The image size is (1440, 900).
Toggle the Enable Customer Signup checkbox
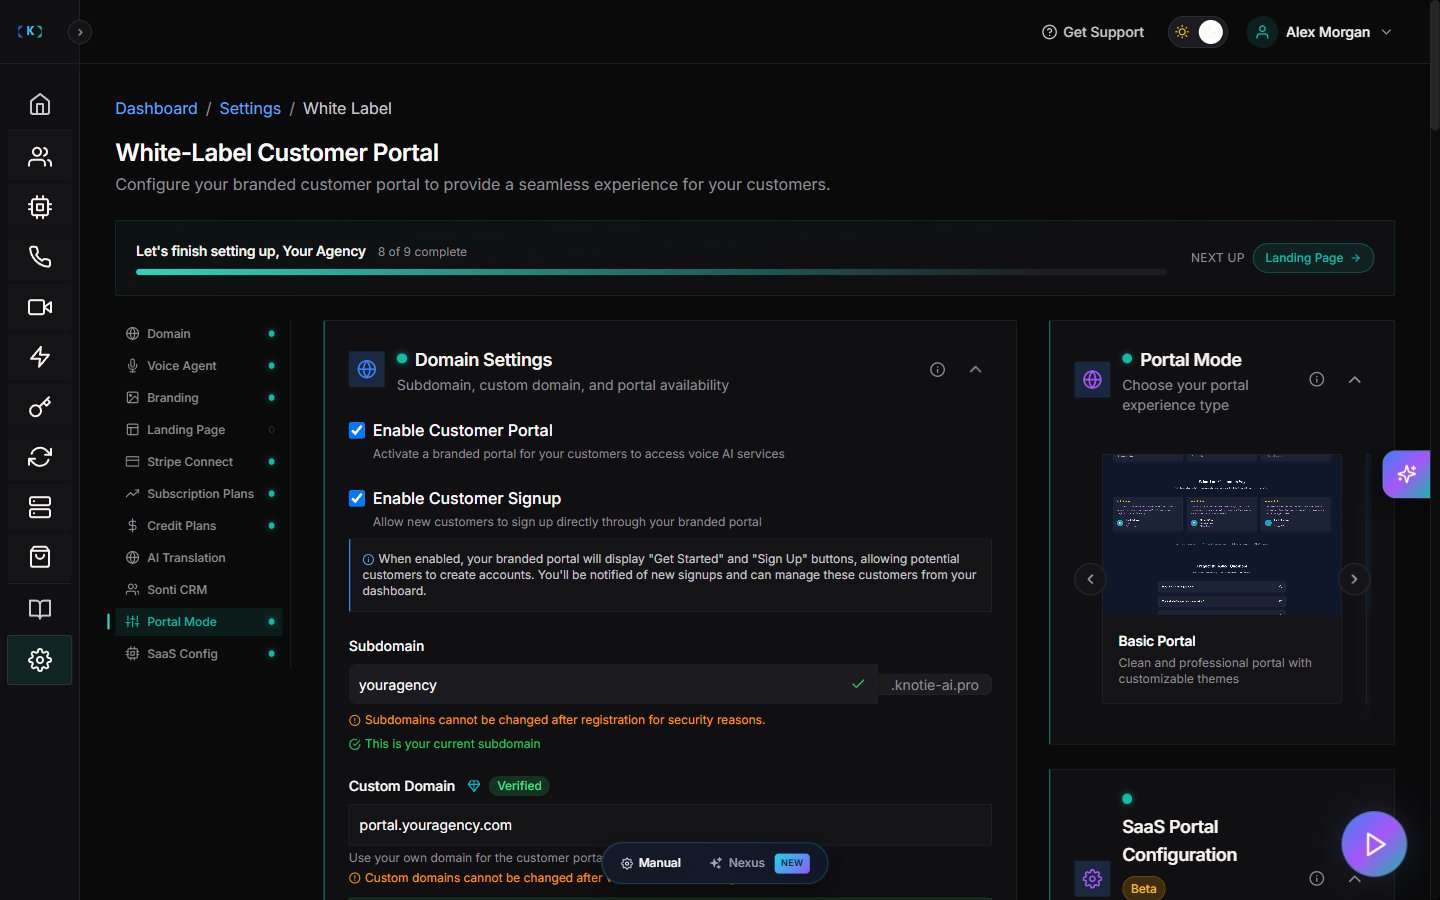(357, 498)
